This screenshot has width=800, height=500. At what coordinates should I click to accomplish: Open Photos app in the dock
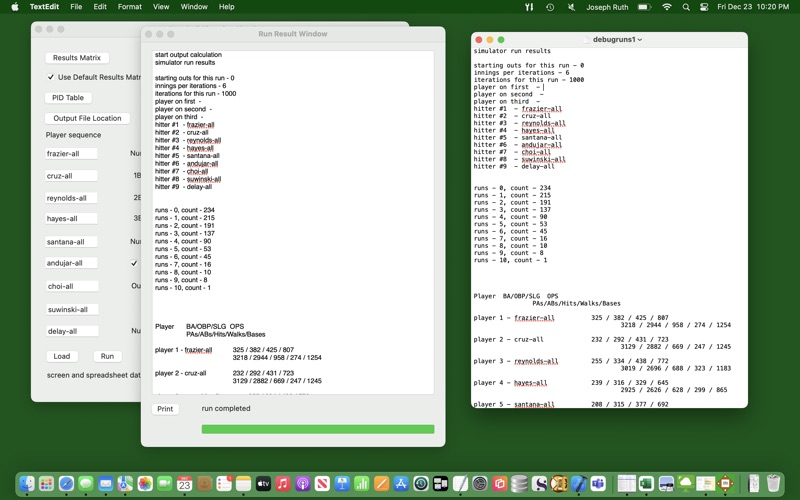[145, 483]
